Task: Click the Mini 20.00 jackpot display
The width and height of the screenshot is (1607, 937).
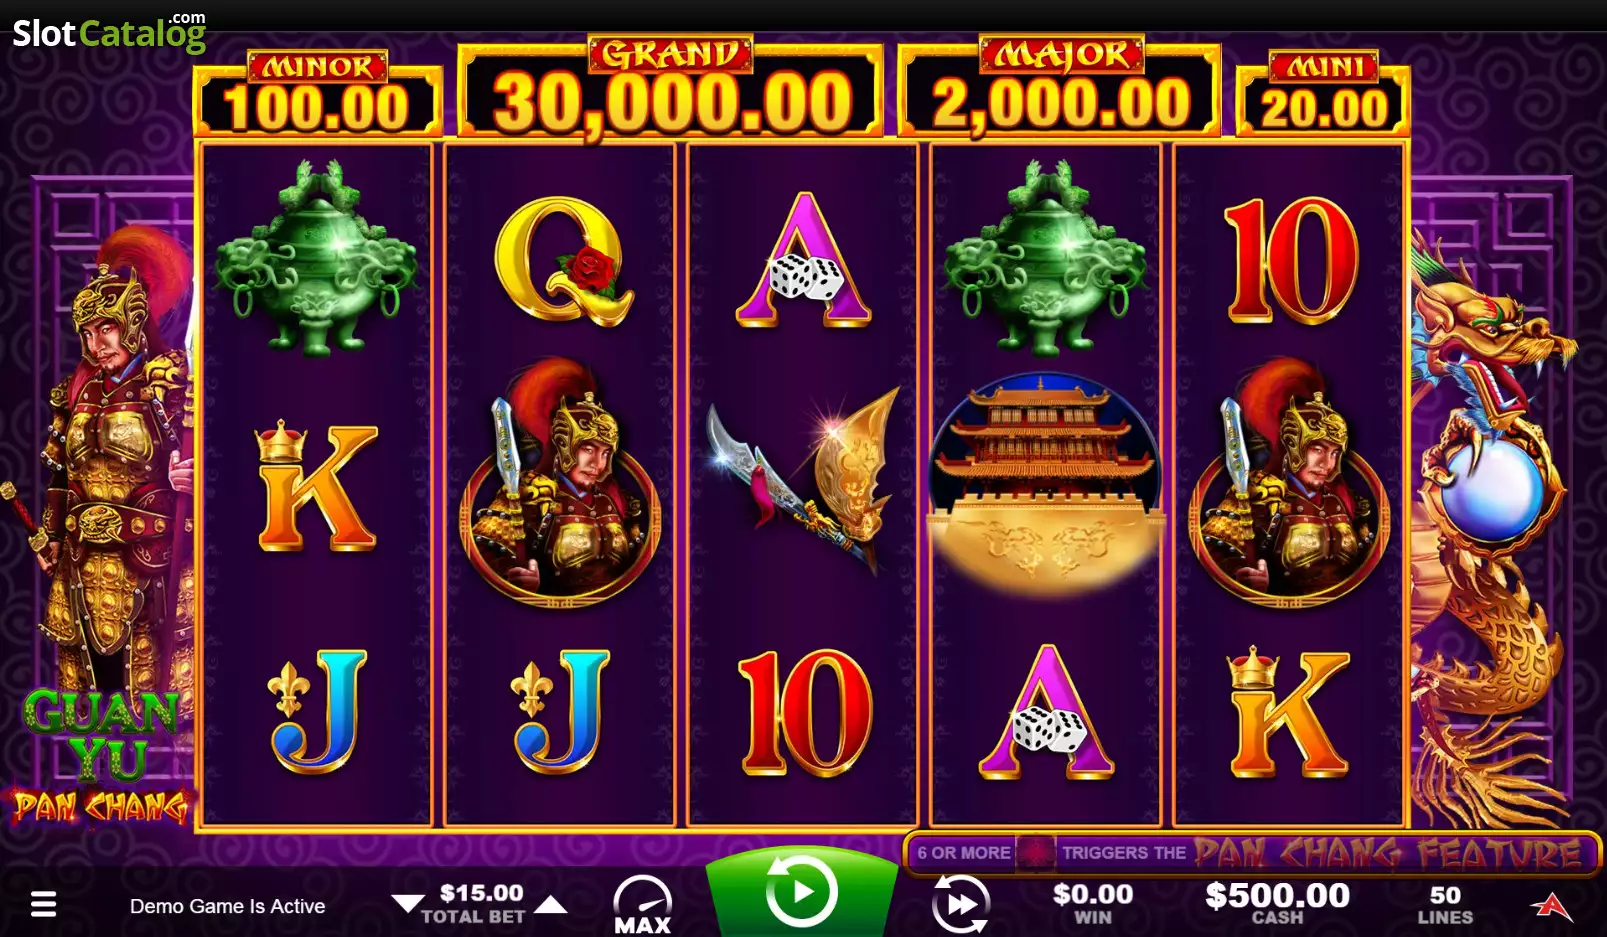Action: (x=1323, y=95)
